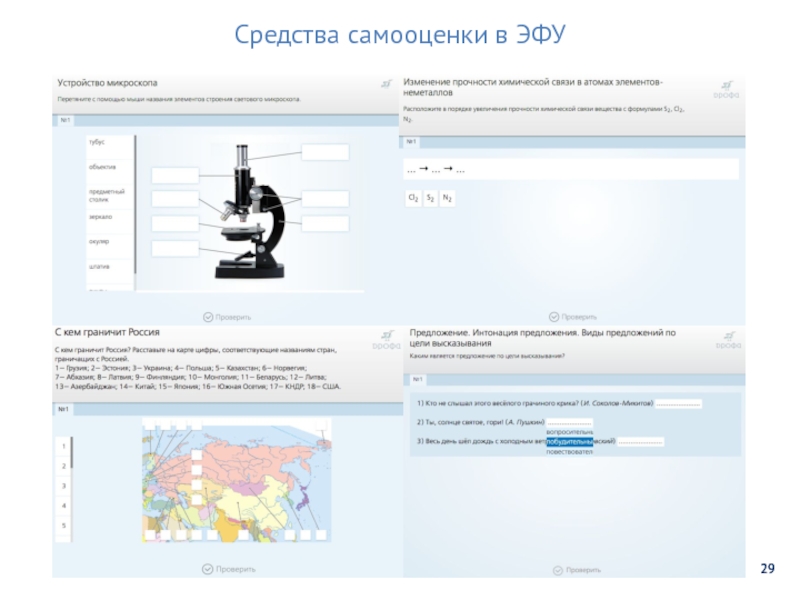Click the дрофа logo in the chemical bond panel

726,90
